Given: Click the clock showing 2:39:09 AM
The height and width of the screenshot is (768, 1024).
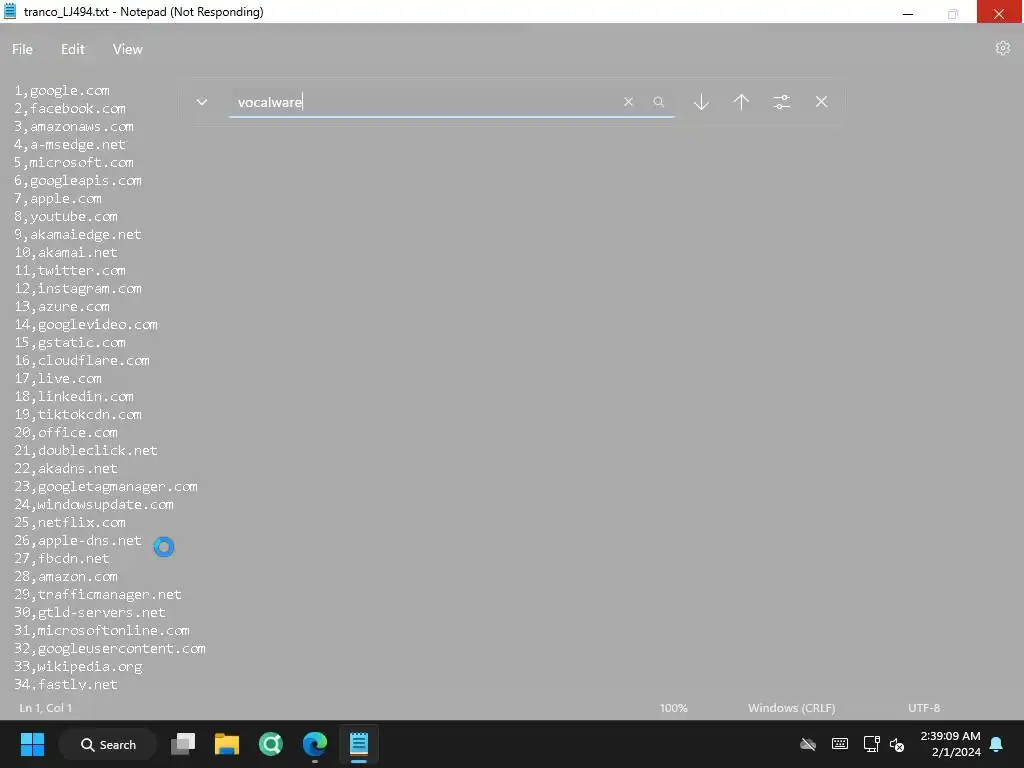Looking at the screenshot, I should pos(950,736).
